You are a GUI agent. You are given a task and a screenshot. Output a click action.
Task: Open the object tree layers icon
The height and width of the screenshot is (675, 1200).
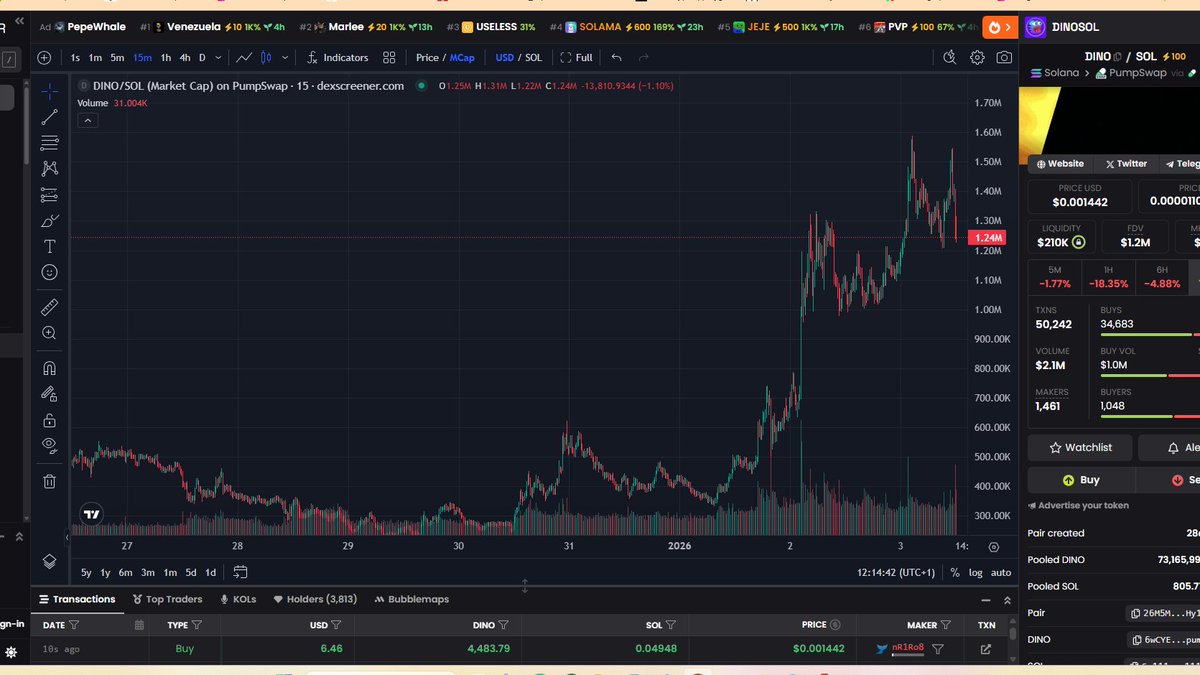[x=49, y=561]
